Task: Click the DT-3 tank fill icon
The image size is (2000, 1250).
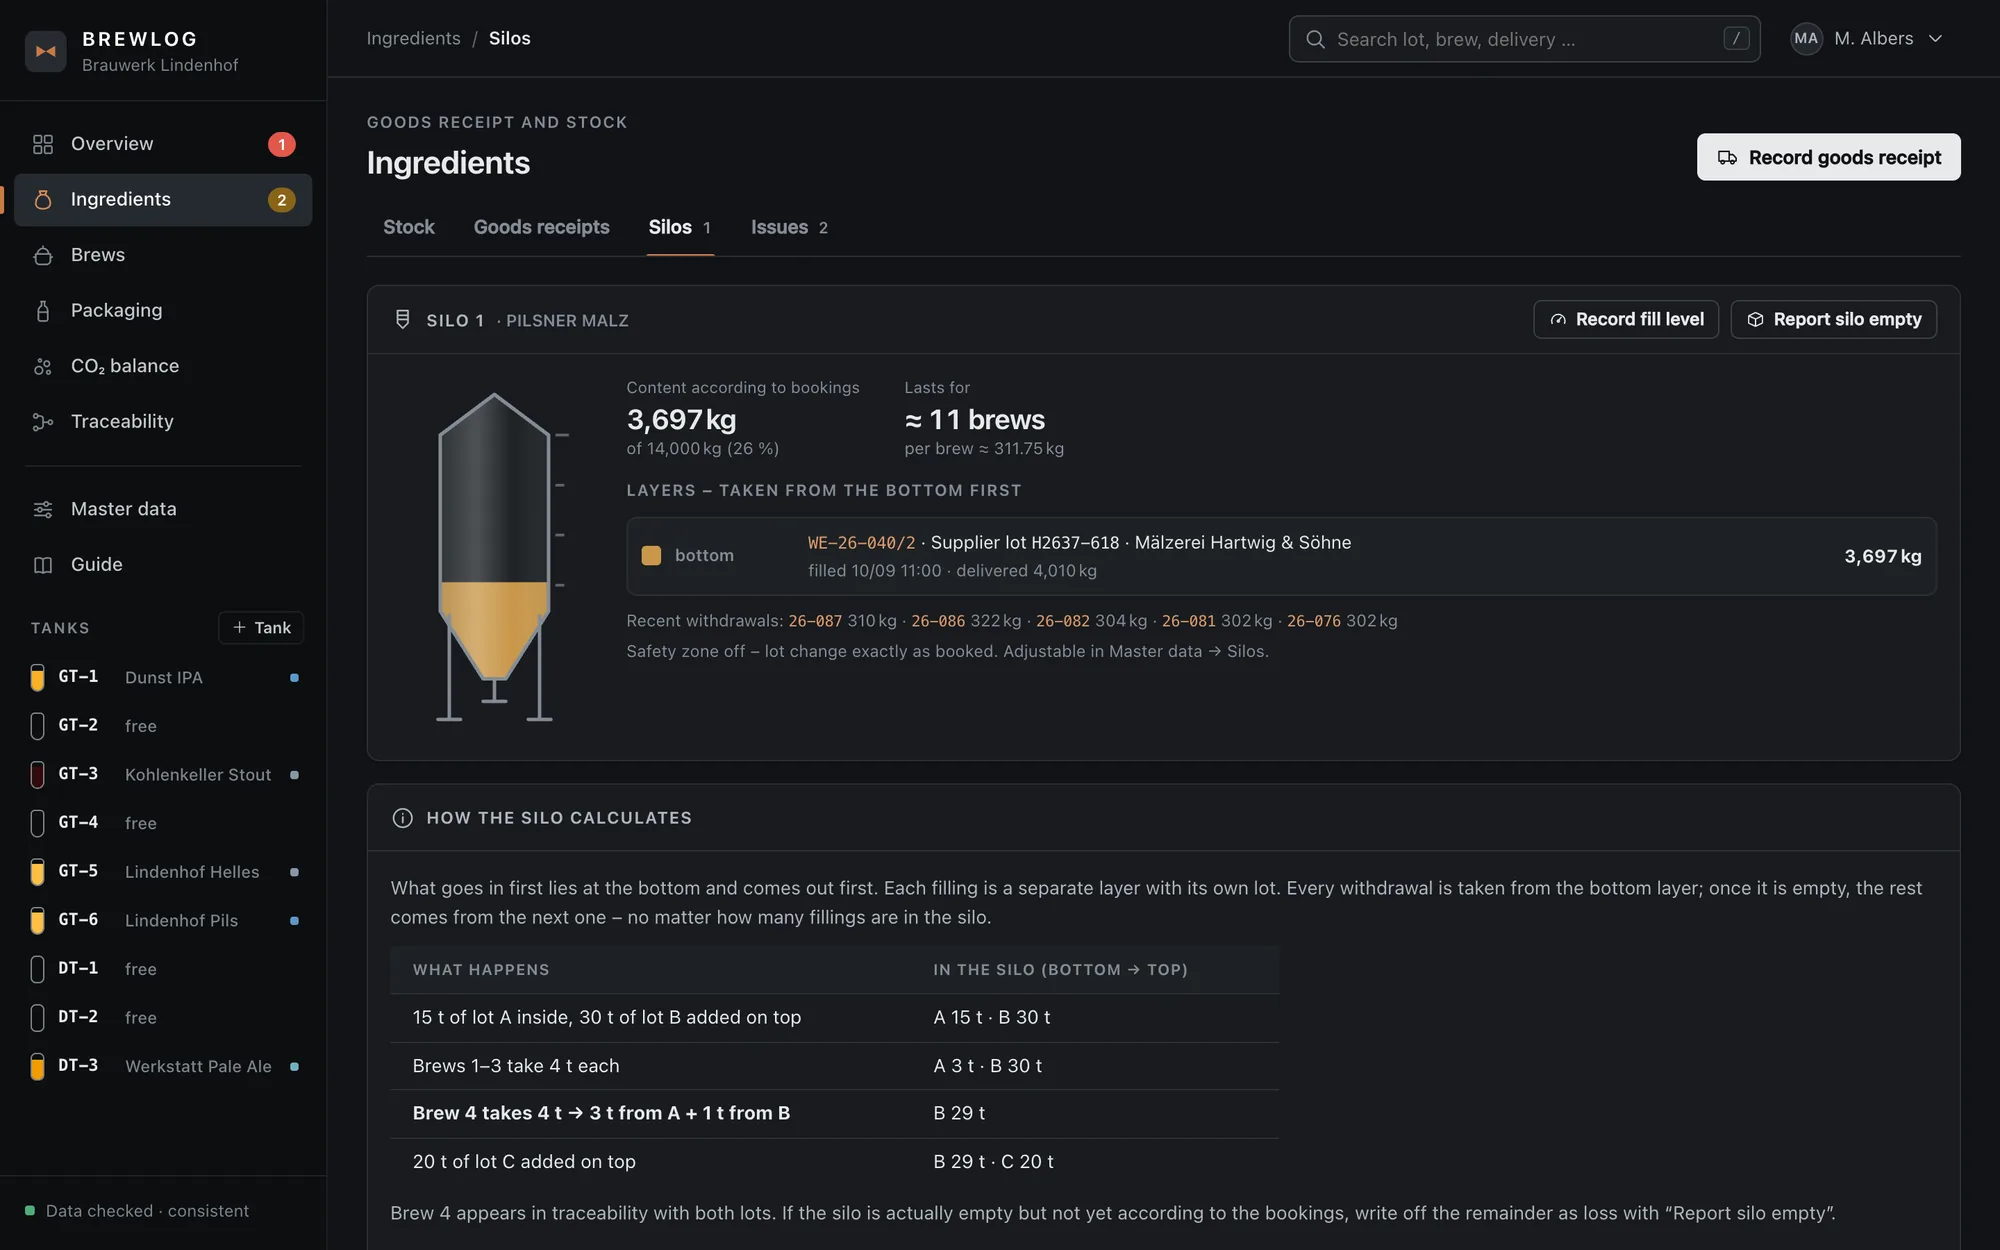Action: pos(37,1066)
